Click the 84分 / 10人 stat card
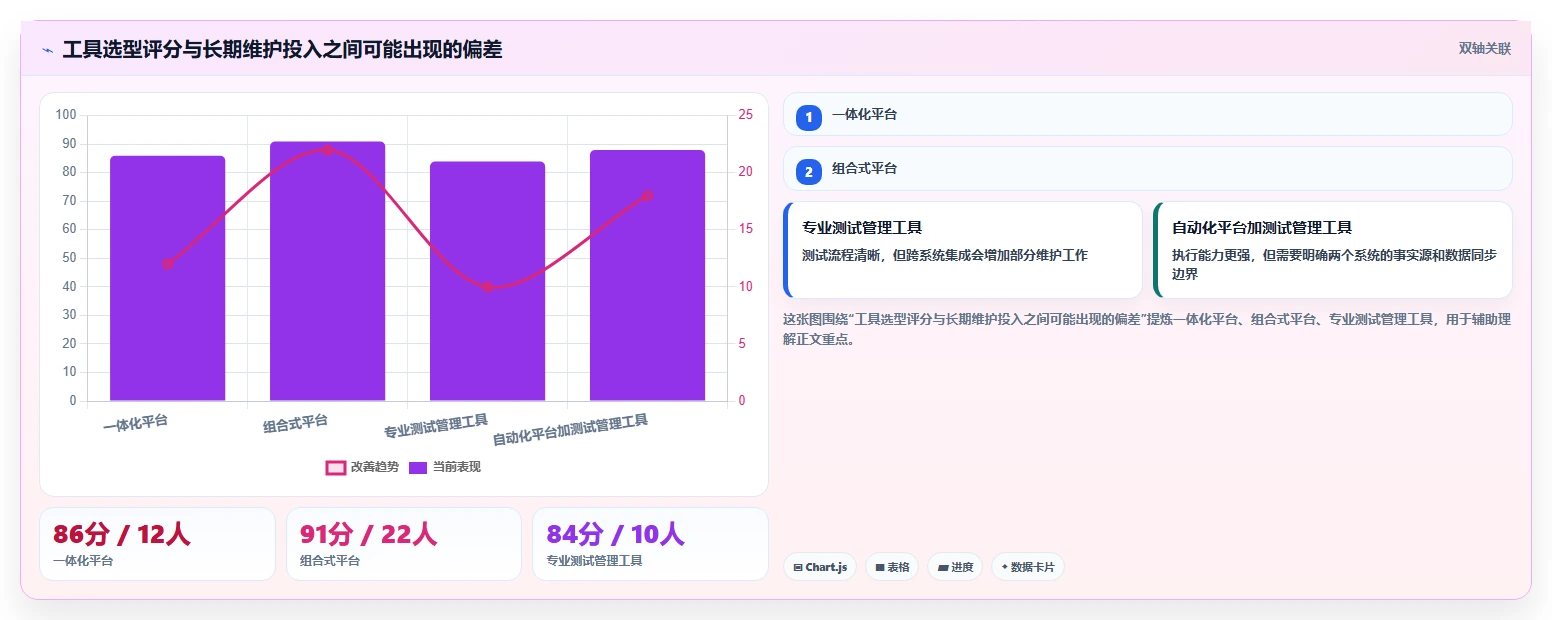The height and width of the screenshot is (620, 1552). 650,544
